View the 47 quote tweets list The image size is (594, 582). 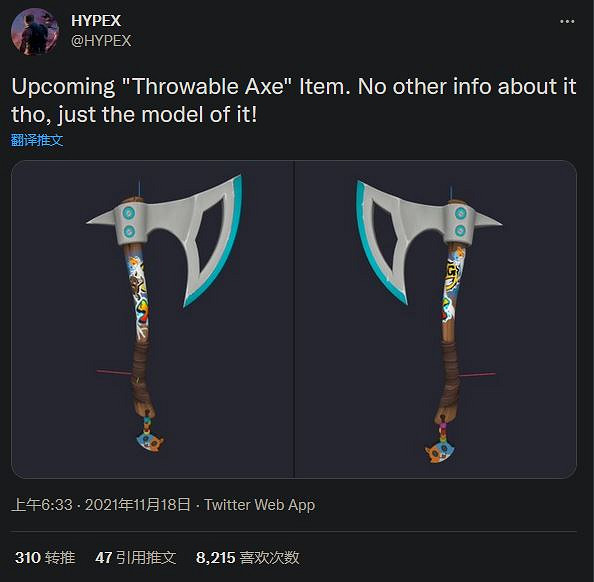pyautogui.click(x=136, y=557)
